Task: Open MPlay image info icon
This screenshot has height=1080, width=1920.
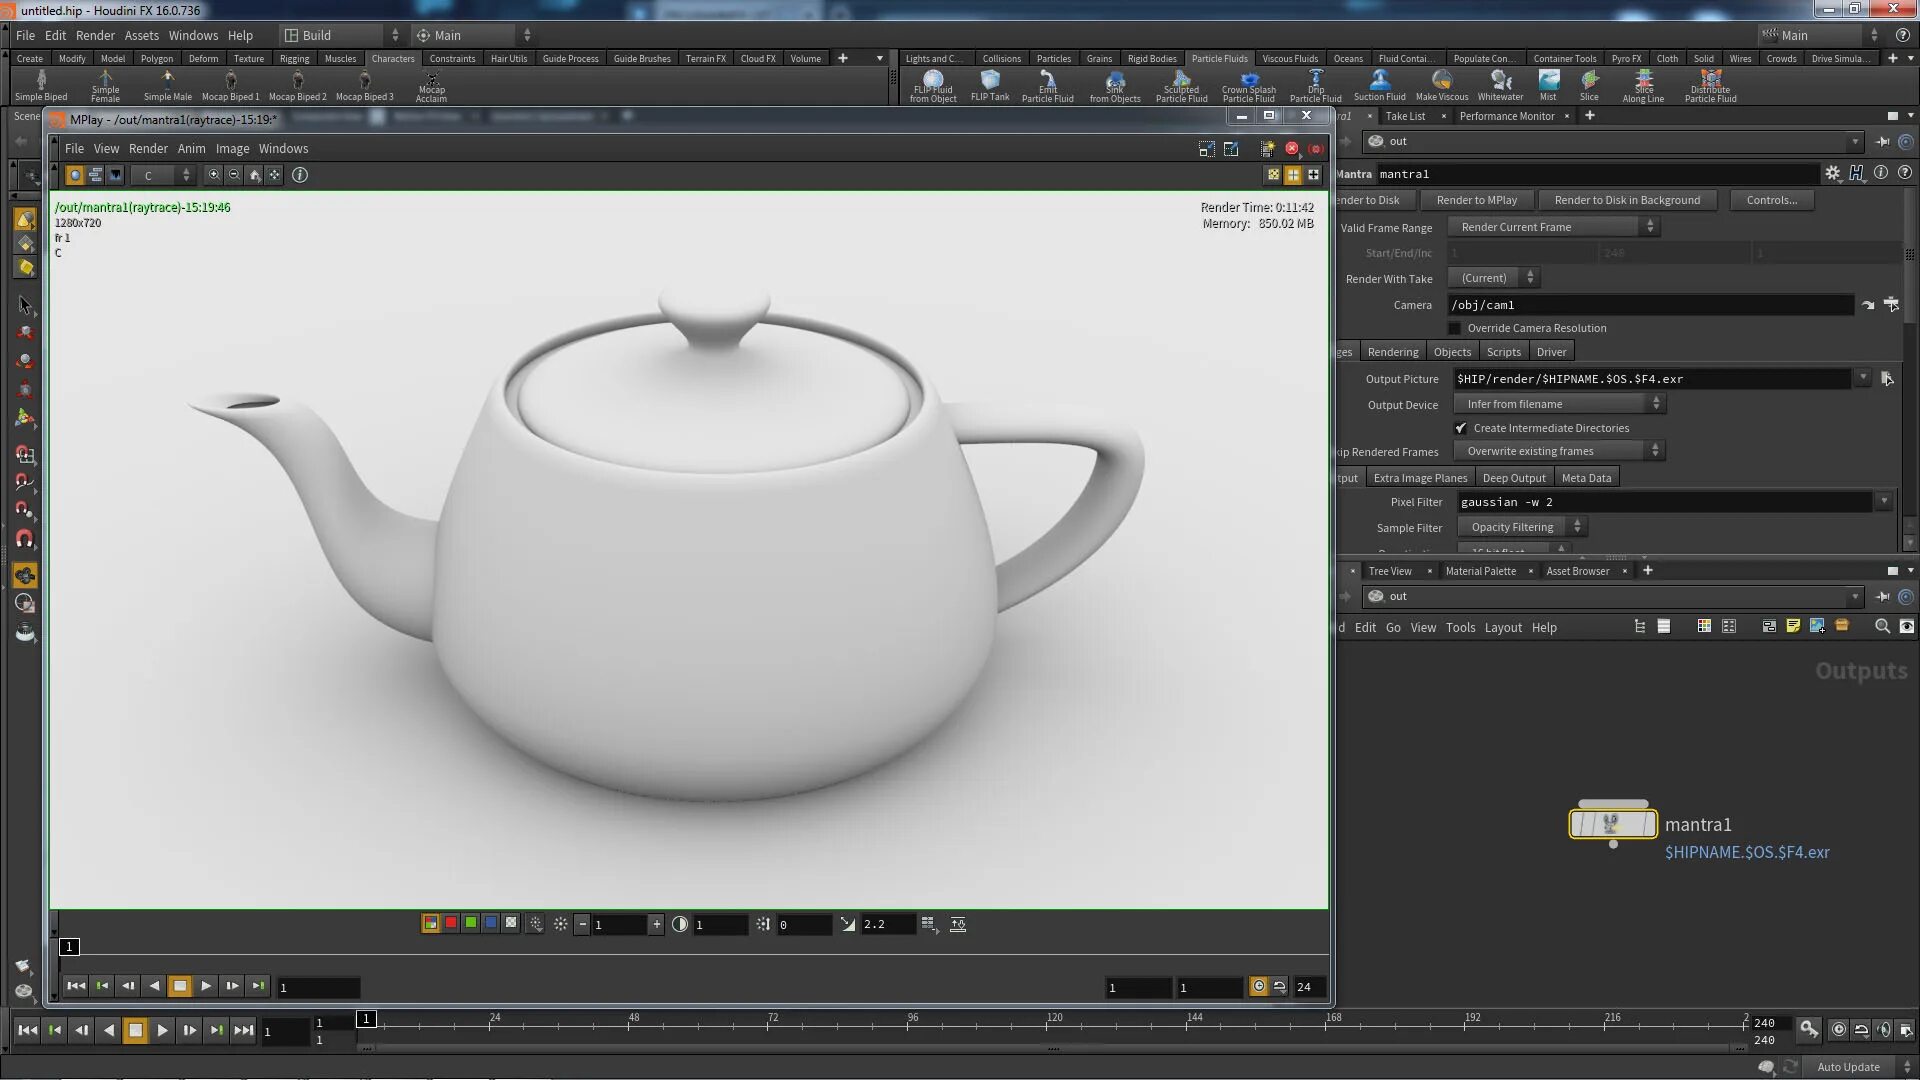Action: pos(299,175)
